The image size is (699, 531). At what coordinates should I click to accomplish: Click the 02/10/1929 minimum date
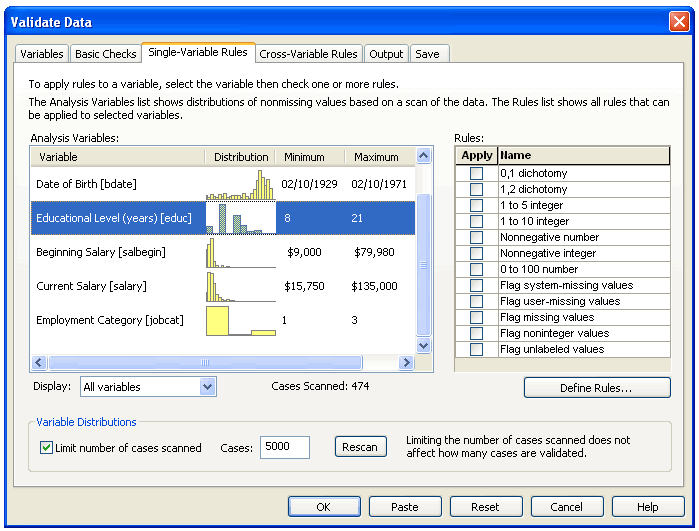[309, 184]
